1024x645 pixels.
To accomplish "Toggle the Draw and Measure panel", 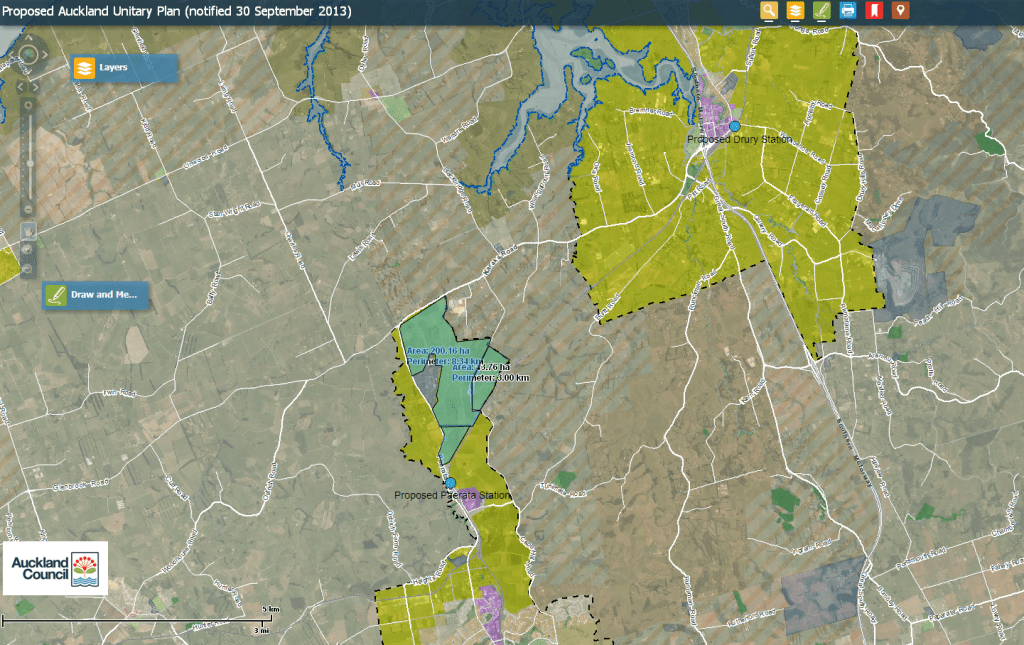I will [96, 295].
